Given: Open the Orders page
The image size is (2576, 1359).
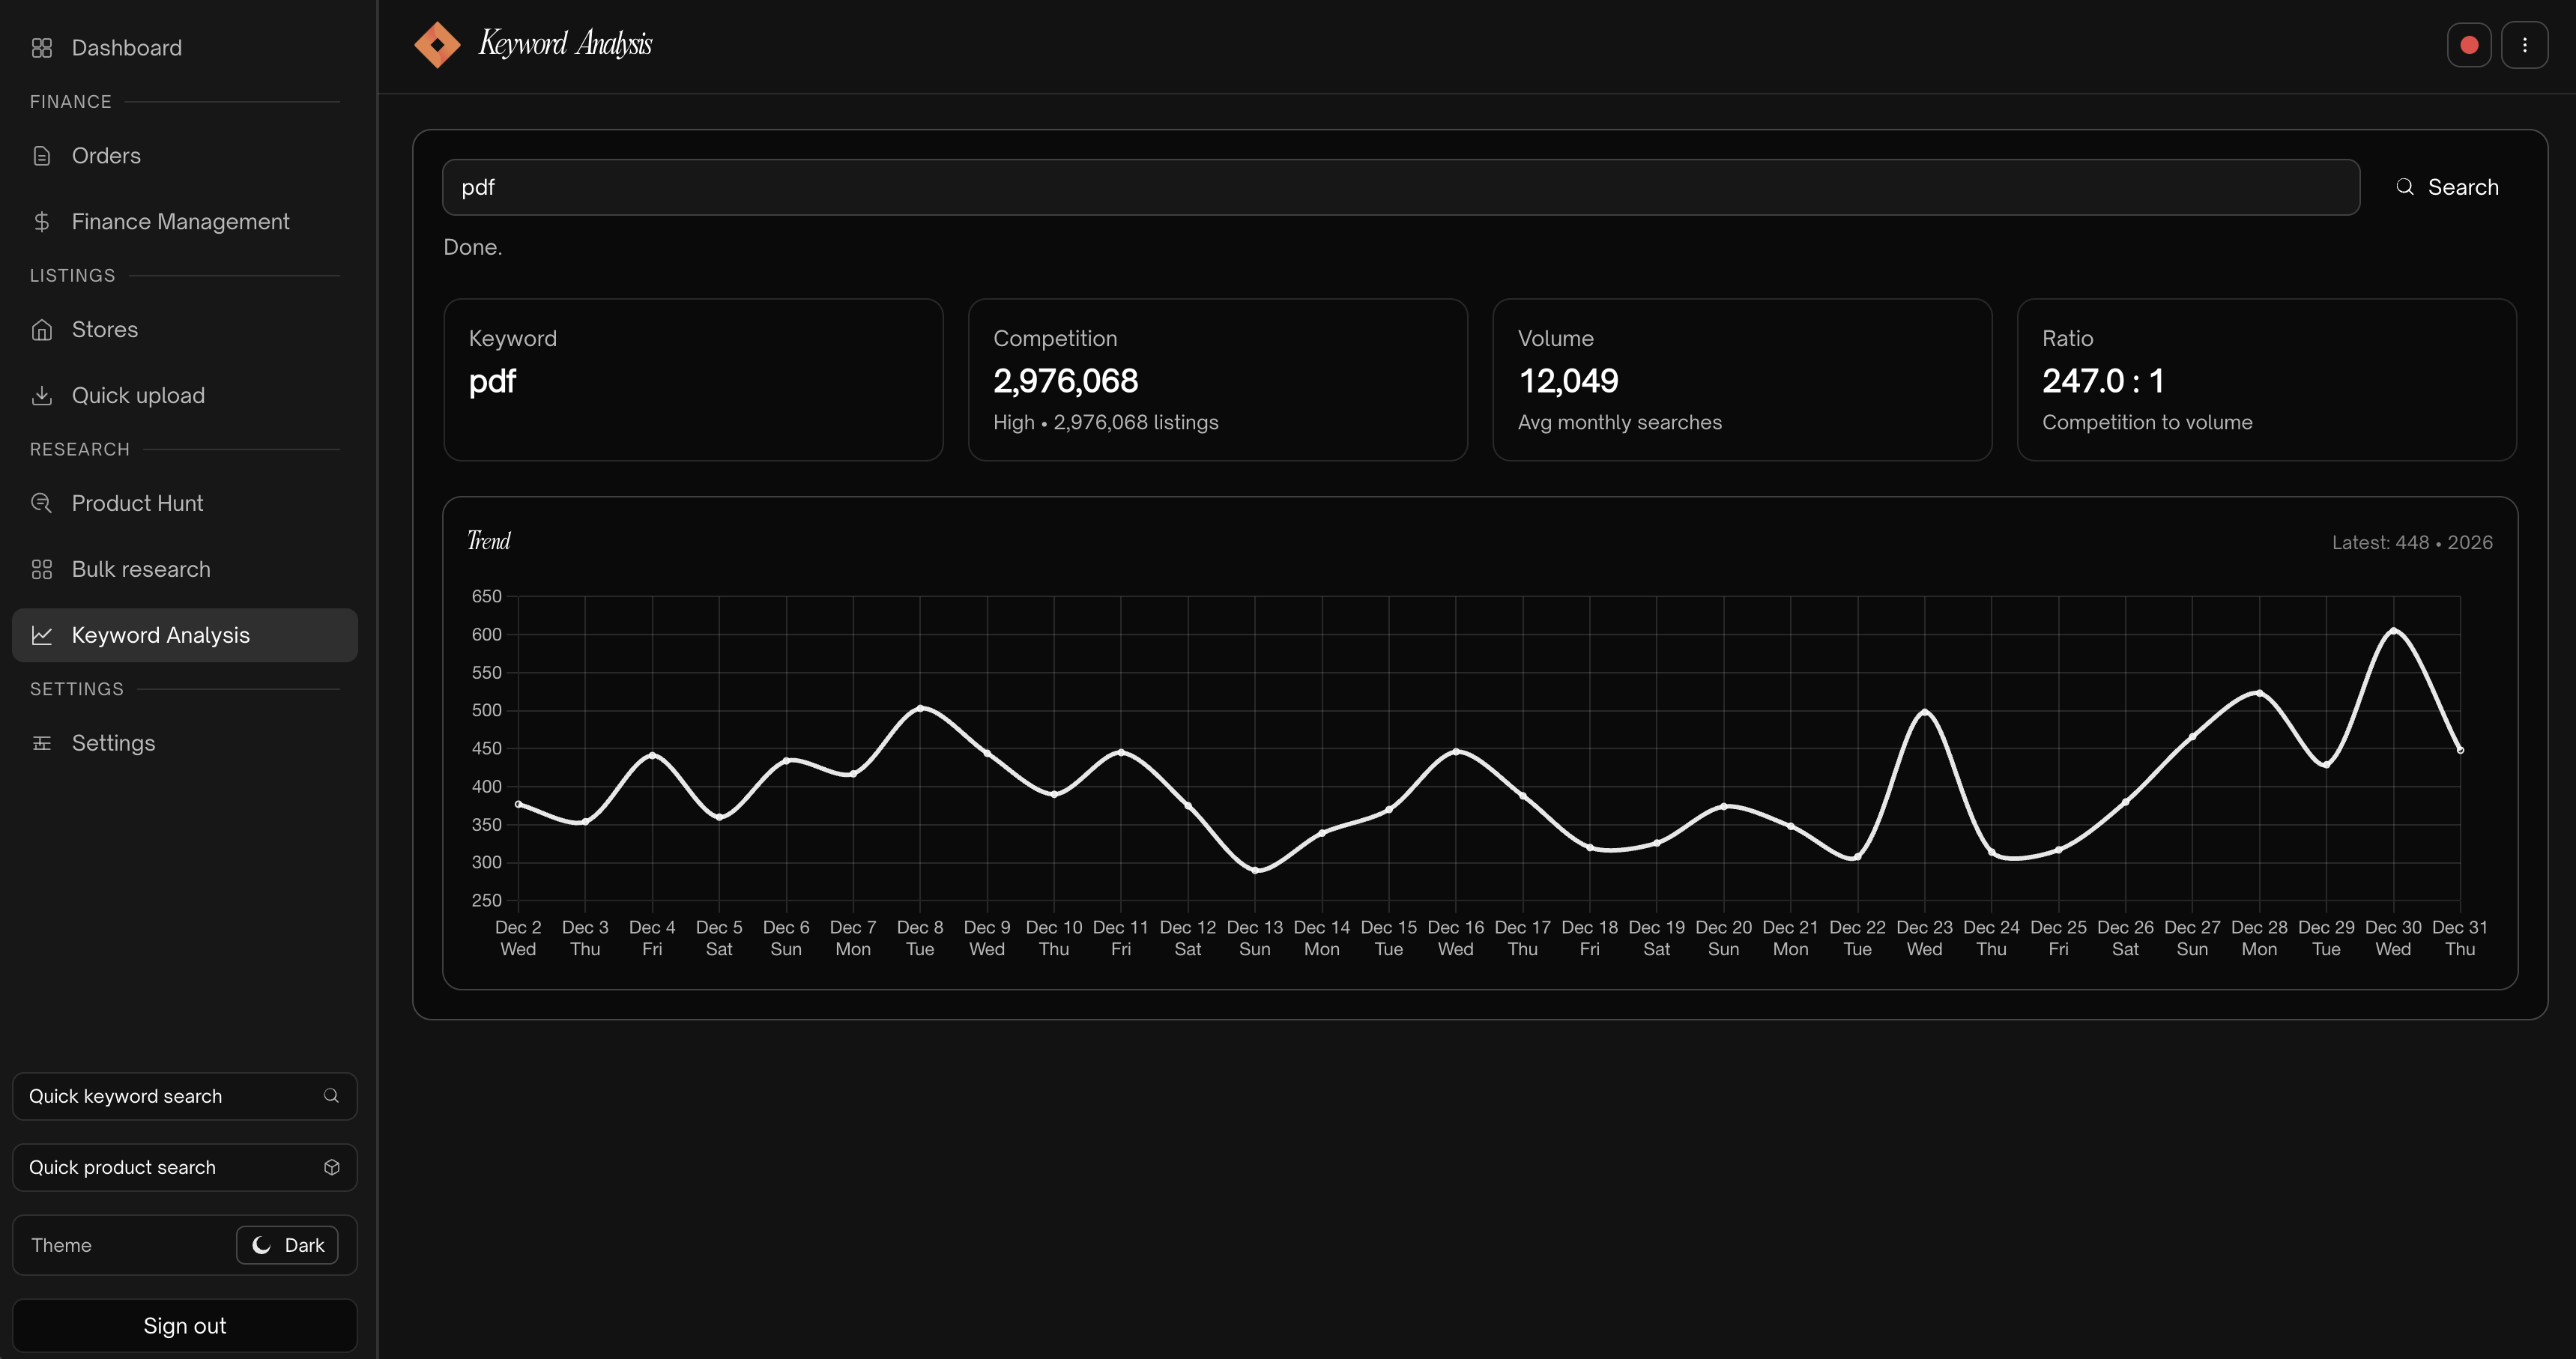Looking at the screenshot, I should (x=106, y=156).
